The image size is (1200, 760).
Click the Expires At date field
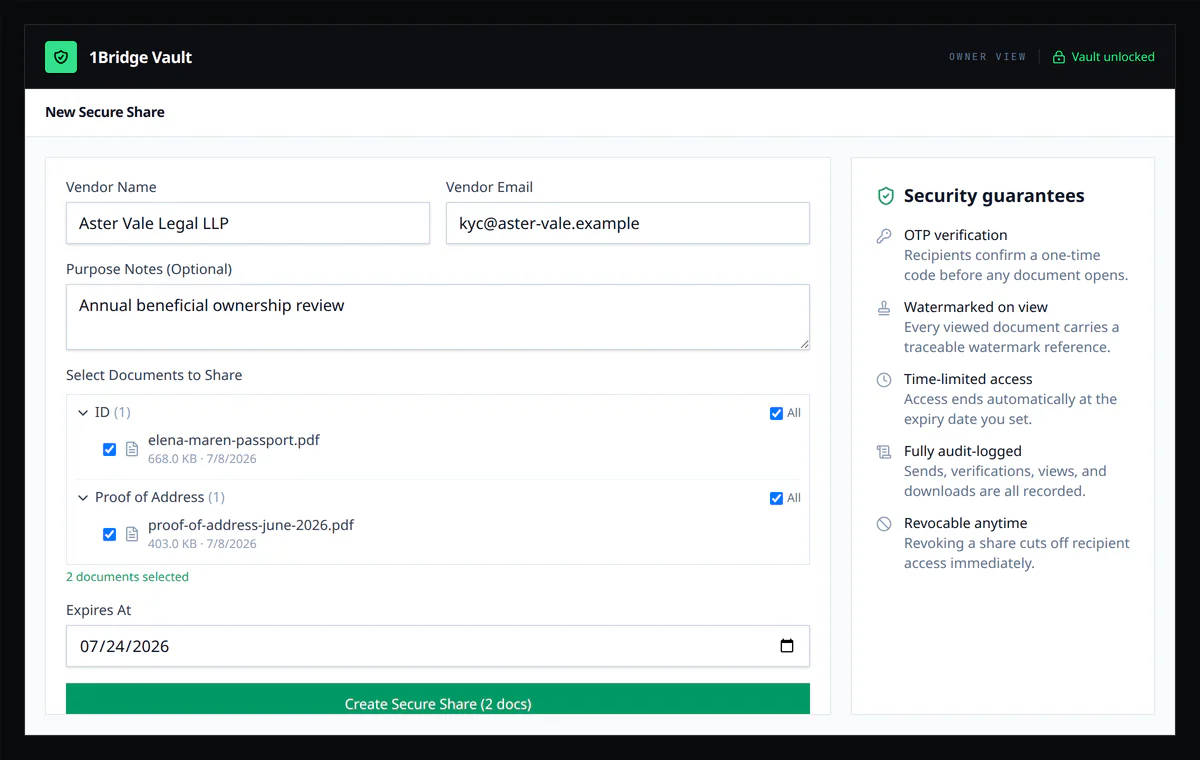pyautogui.click(x=438, y=646)
